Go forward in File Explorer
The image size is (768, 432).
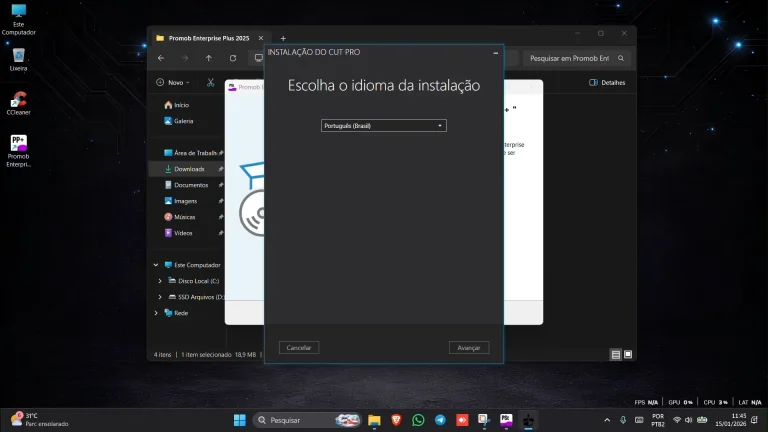point(185,58)
